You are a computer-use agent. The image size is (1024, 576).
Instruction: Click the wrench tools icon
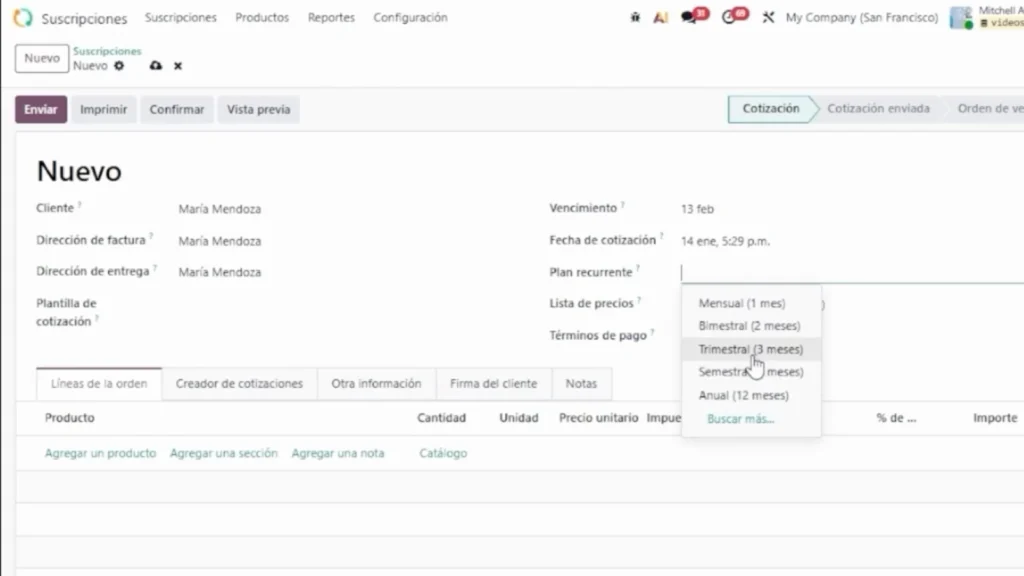pyautogui.click(x=768, y=18)
